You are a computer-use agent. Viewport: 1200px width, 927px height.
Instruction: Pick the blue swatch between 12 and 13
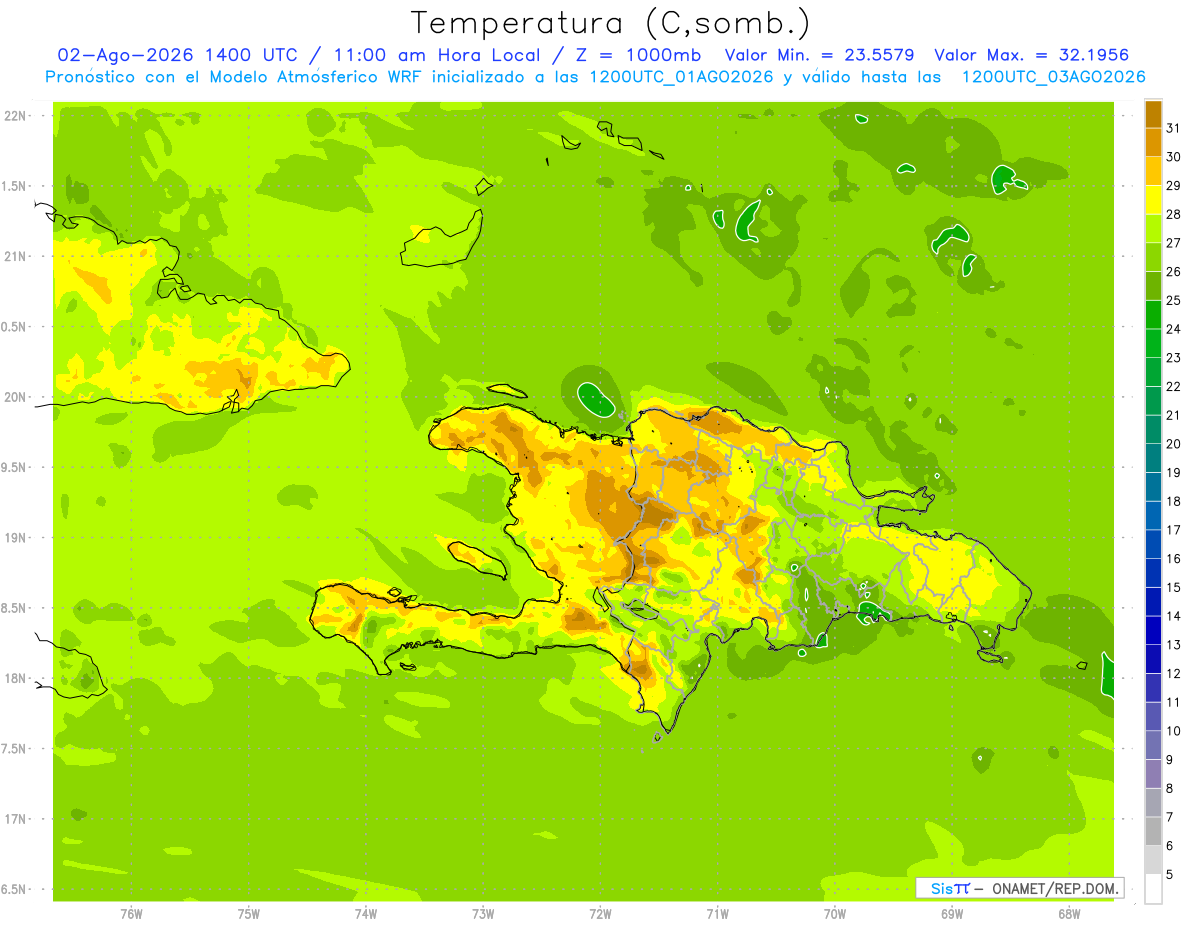pyautogui.click(x=1153, y=659)
